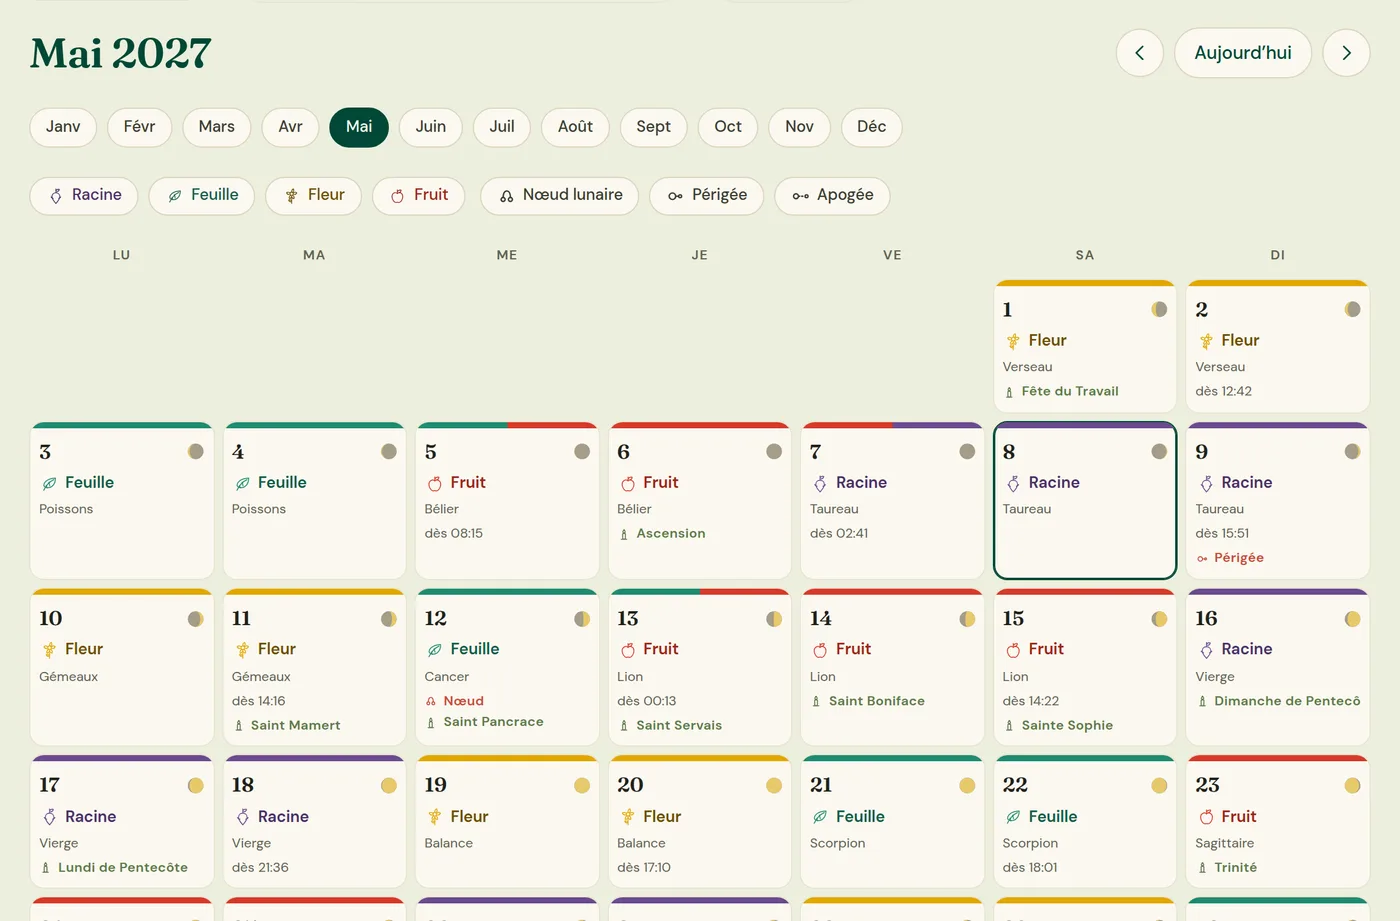Click the moon phase icon on day 5
1400x921 pixels.
coord(582,451)
